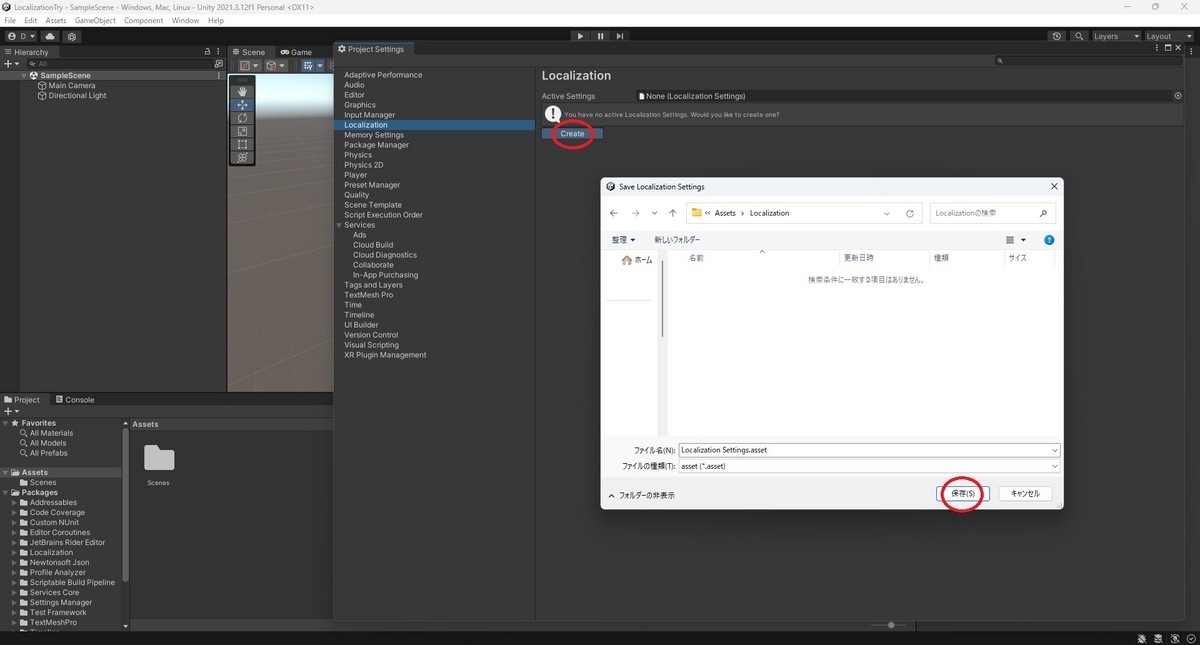This screenshot has width=1200, height=645.
Task: Open the Component menu
Action: pos(143,20)
